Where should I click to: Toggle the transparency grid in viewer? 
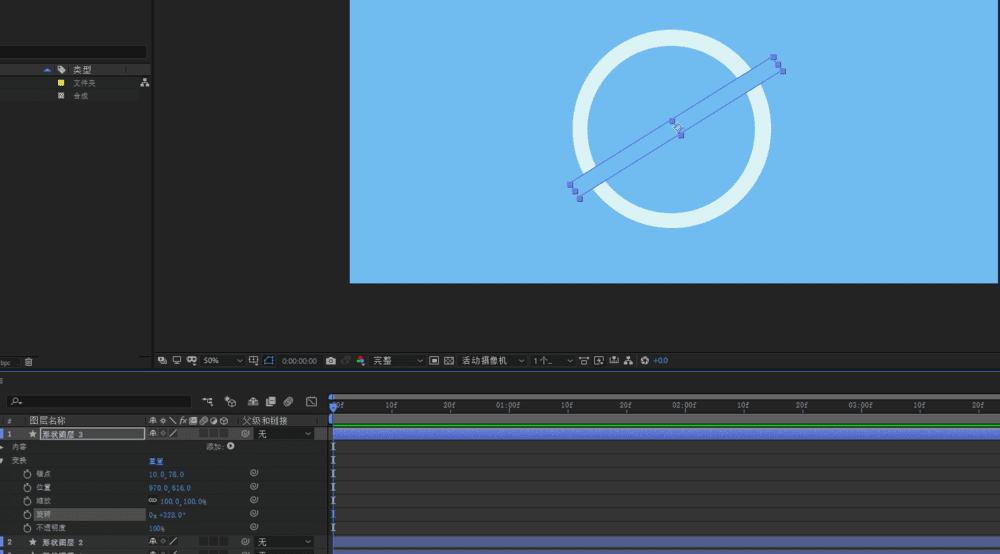click(449, 360)
